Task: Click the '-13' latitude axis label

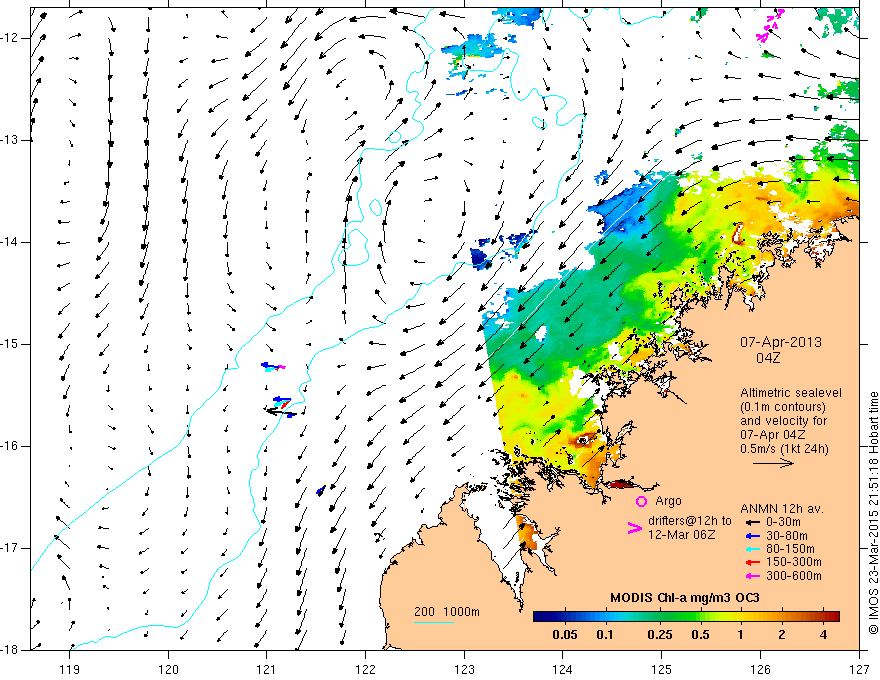Action: coord(10,140)
